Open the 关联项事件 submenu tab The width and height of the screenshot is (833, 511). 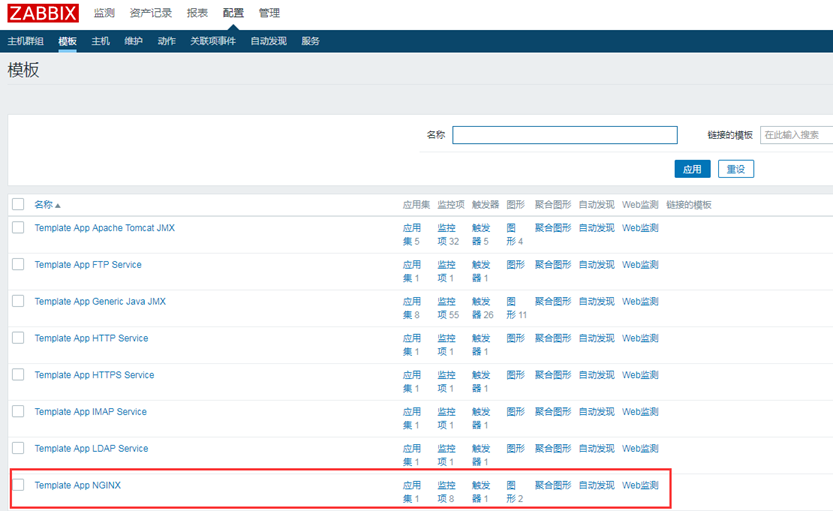[213, 41]
